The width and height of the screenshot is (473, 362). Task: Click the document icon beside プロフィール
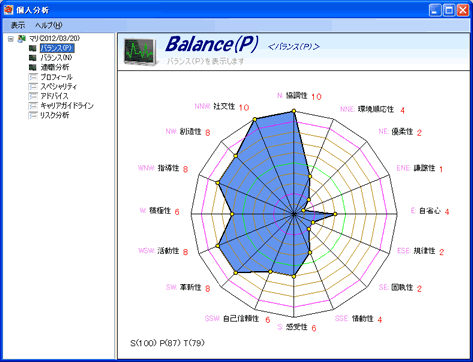(32, 77)
